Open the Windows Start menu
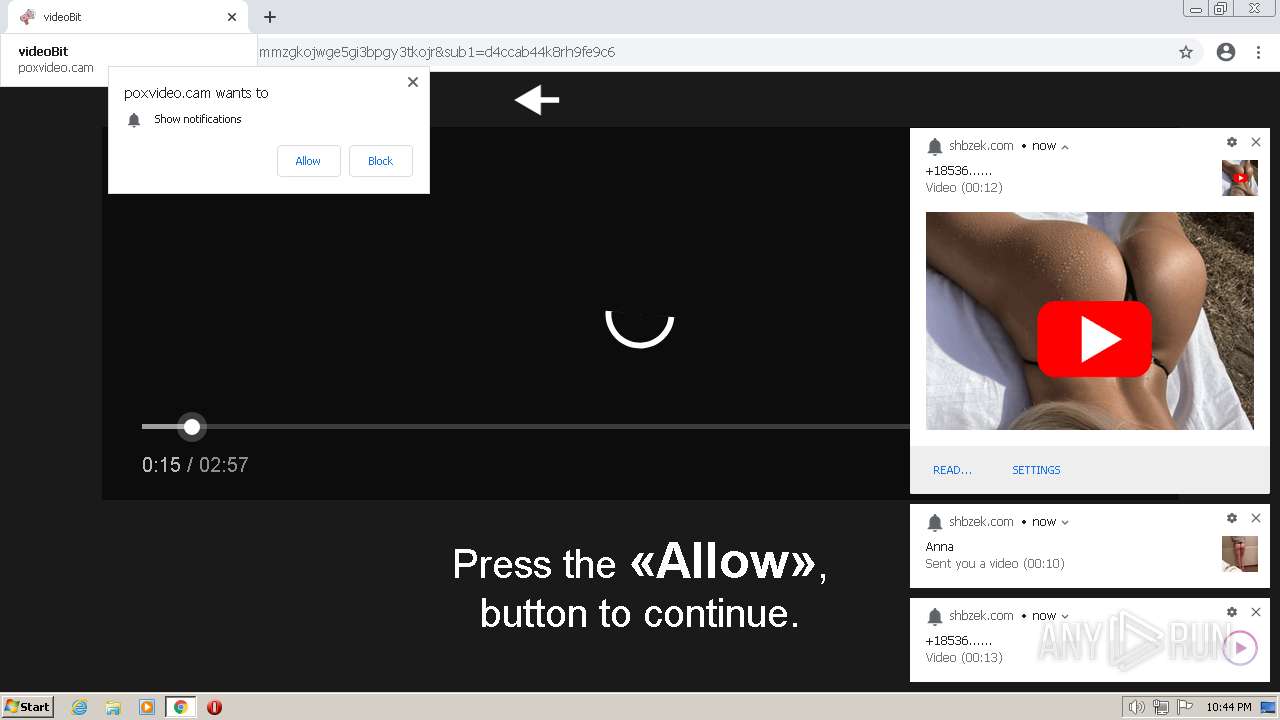 point(28,706)
